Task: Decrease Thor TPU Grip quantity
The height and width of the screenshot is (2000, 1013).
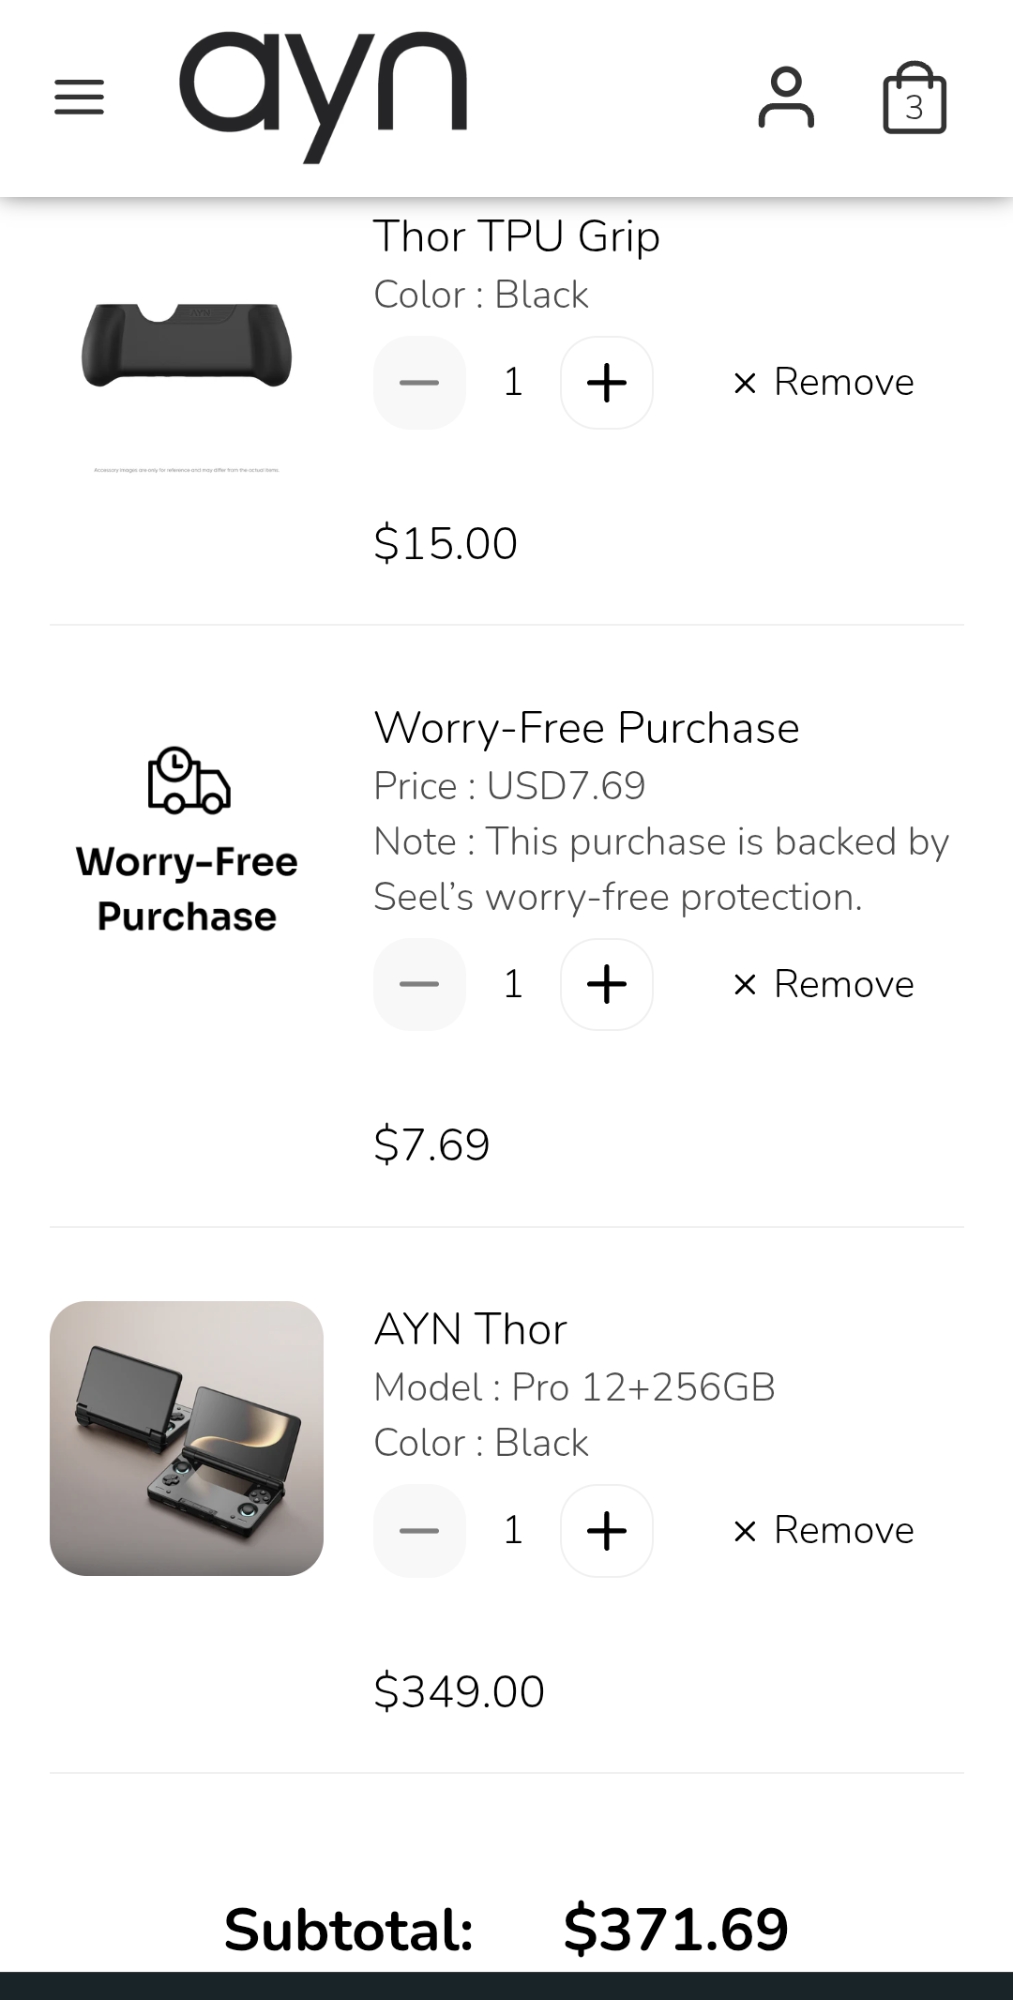Action: (419, 383)
